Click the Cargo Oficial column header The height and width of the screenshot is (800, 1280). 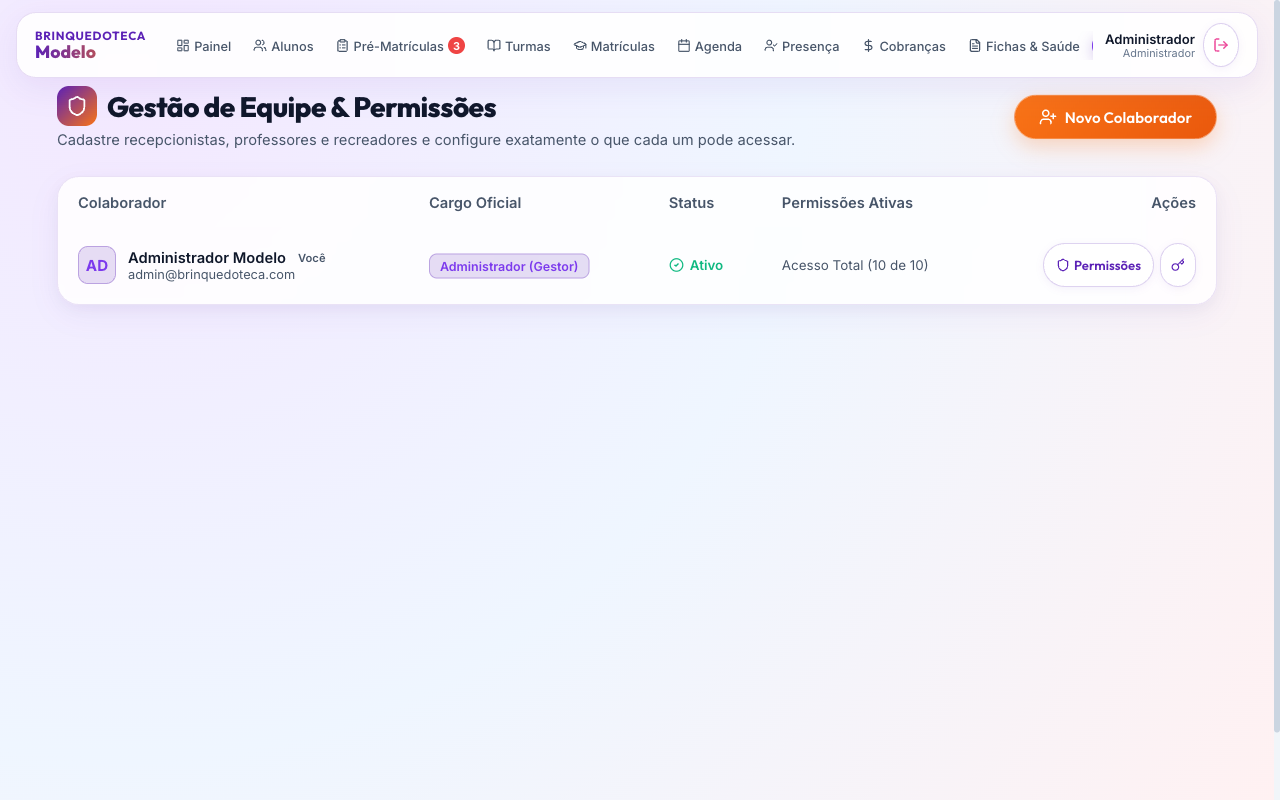[x=475, y=203]
